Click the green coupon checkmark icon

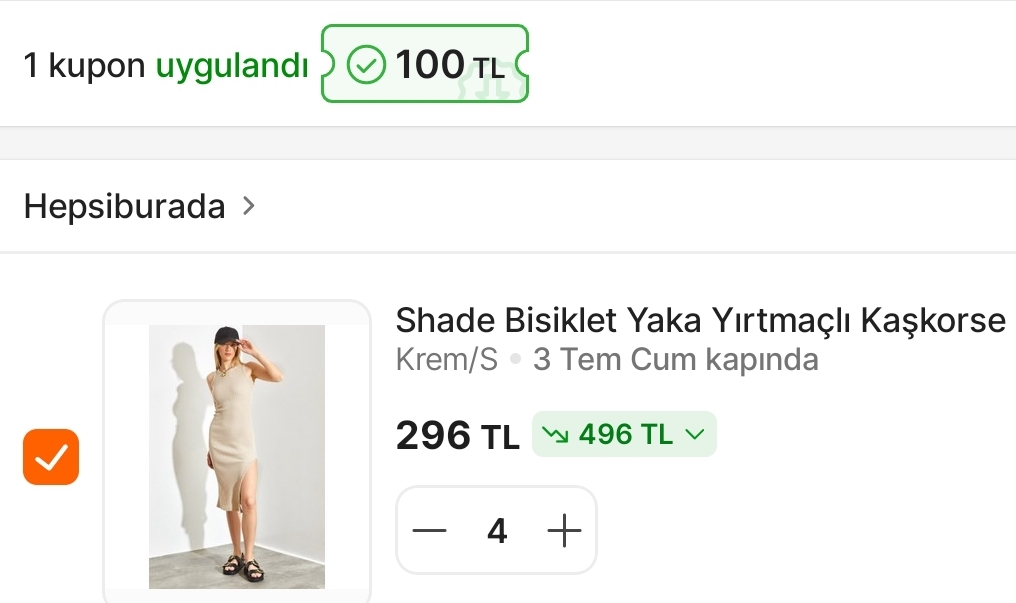(x=366, y=64)
